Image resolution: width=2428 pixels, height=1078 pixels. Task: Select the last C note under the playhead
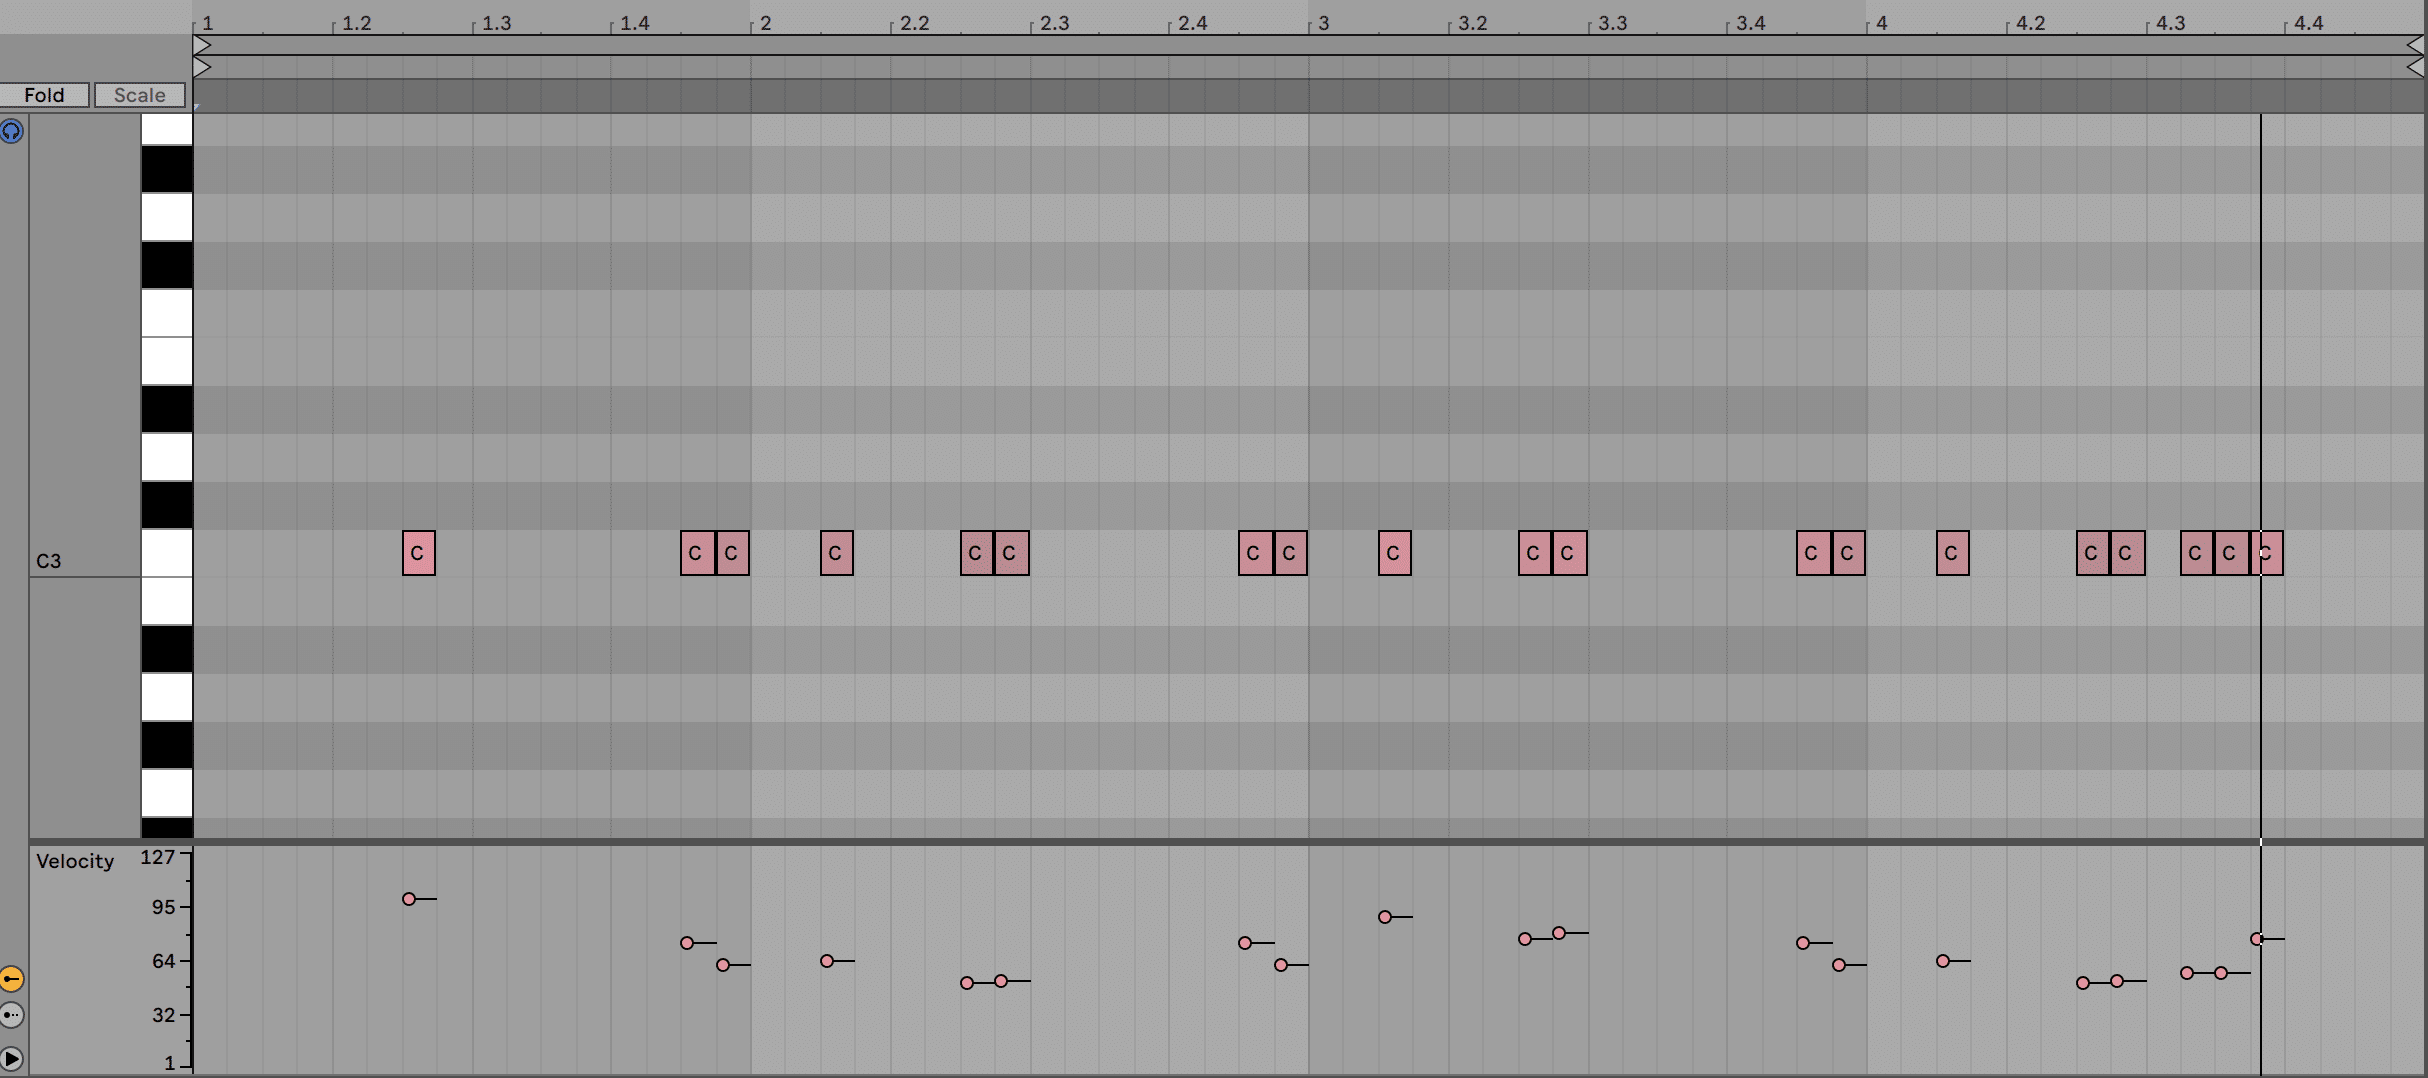pos(2268,553)
